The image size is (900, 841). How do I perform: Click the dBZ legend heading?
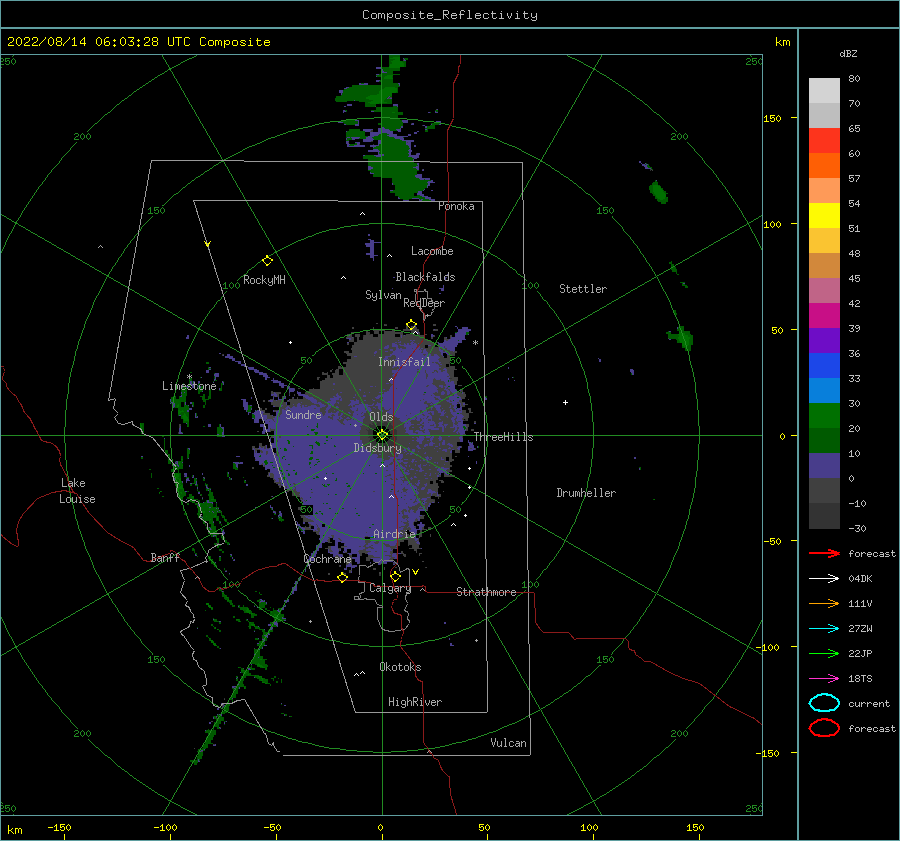(x=848, y=54)
